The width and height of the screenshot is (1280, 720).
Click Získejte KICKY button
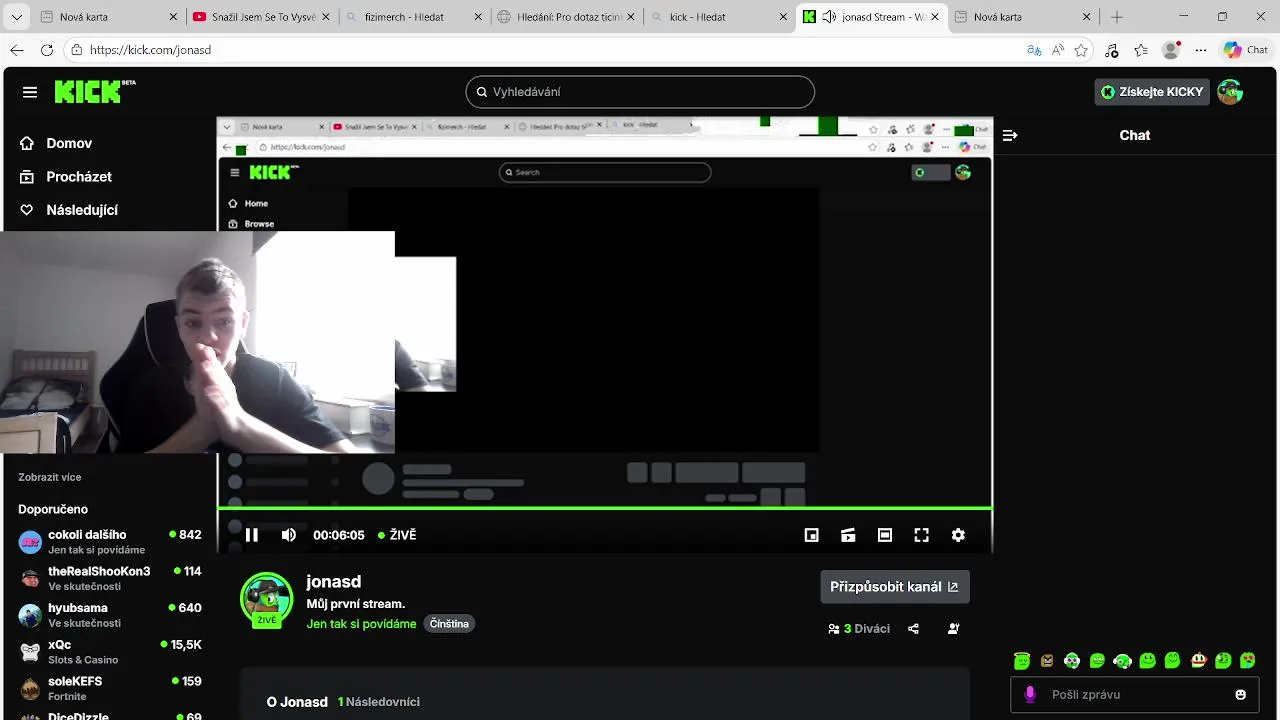pyautogui.click(x=1152, y=92)
